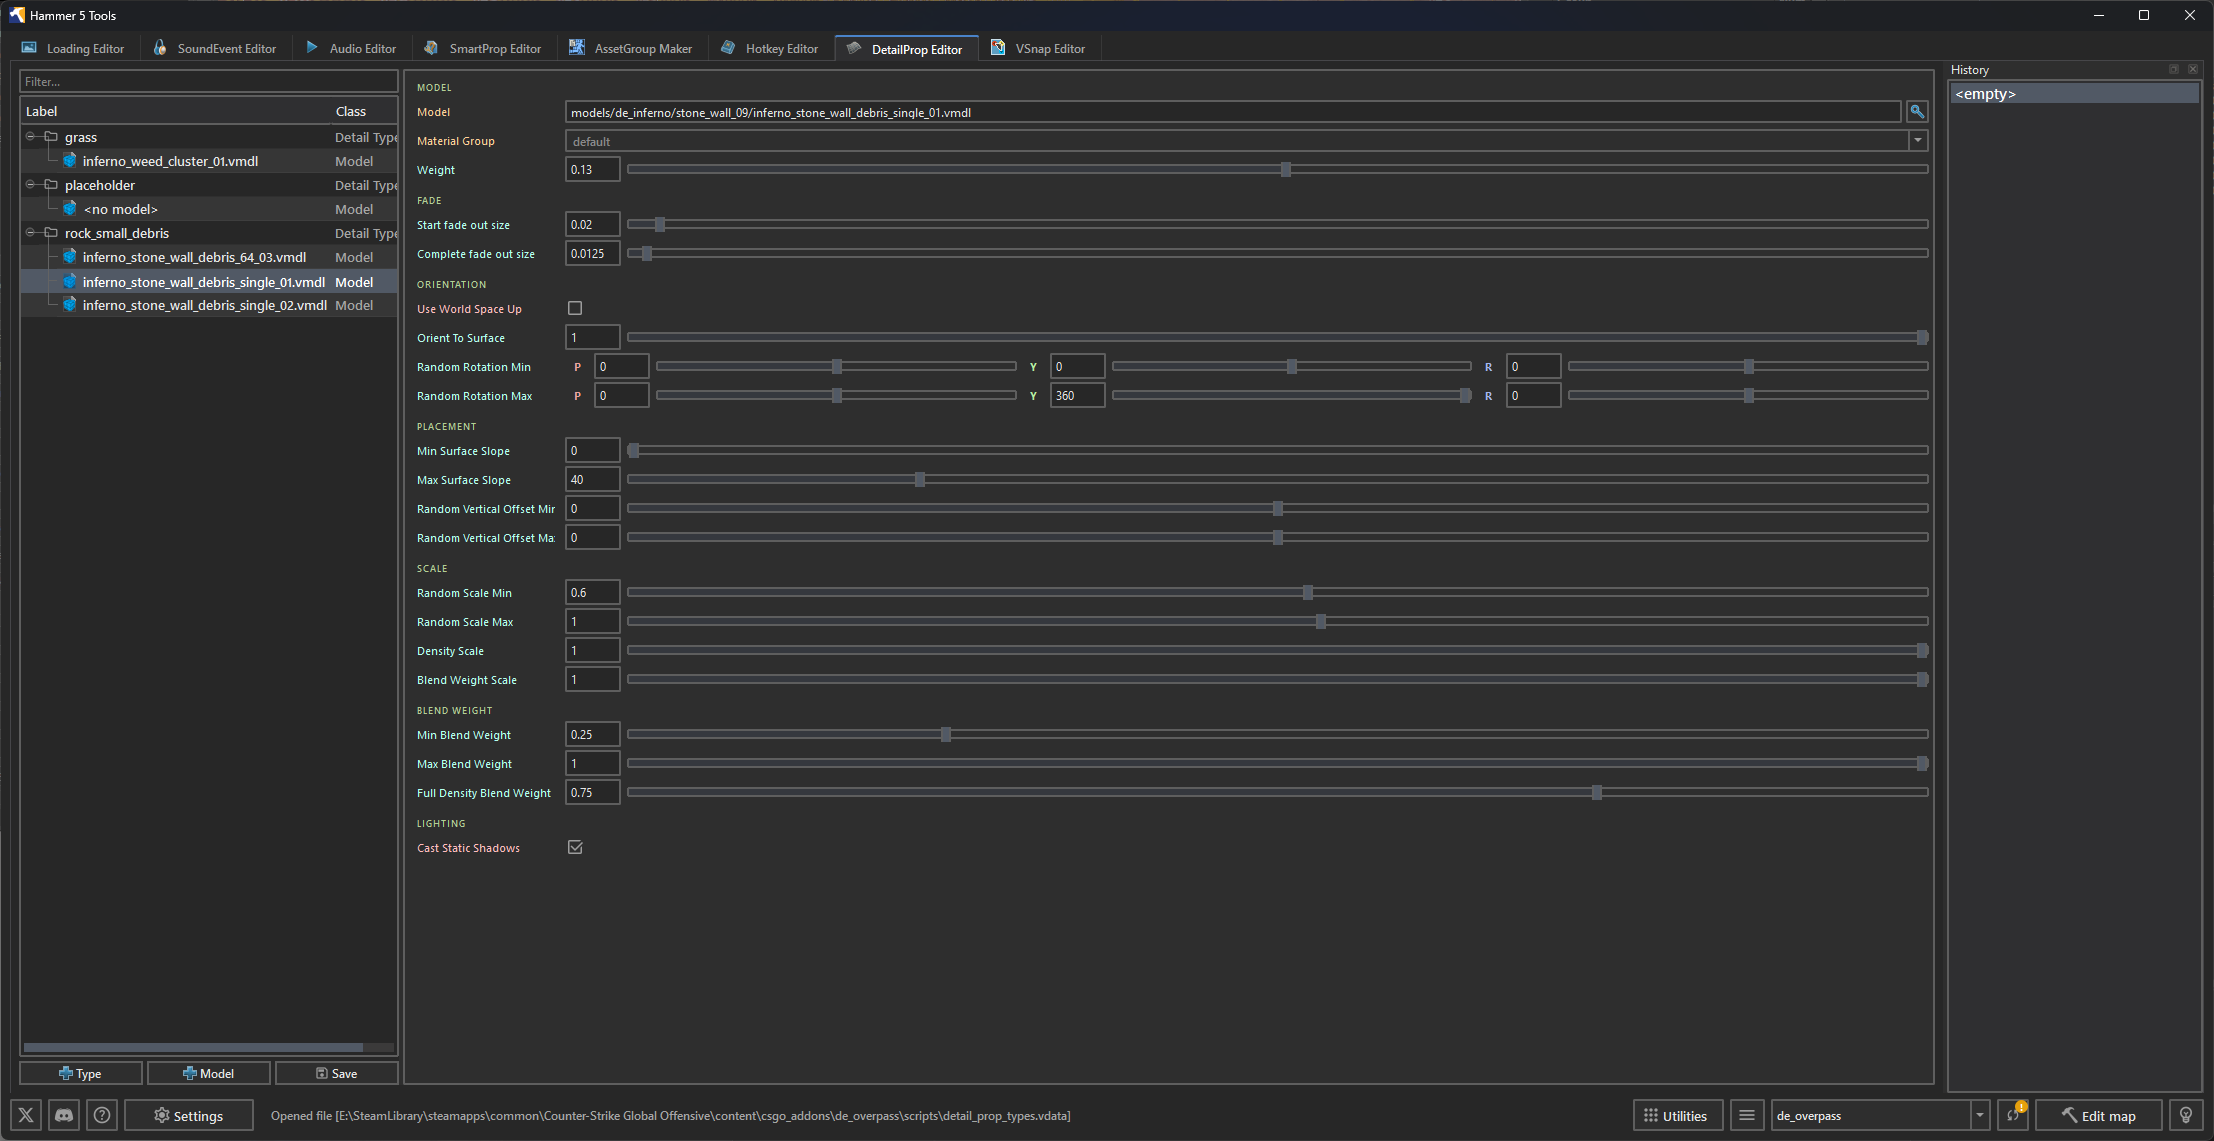
Task: Click the Density Scale value field
Action: coord(593,650)
